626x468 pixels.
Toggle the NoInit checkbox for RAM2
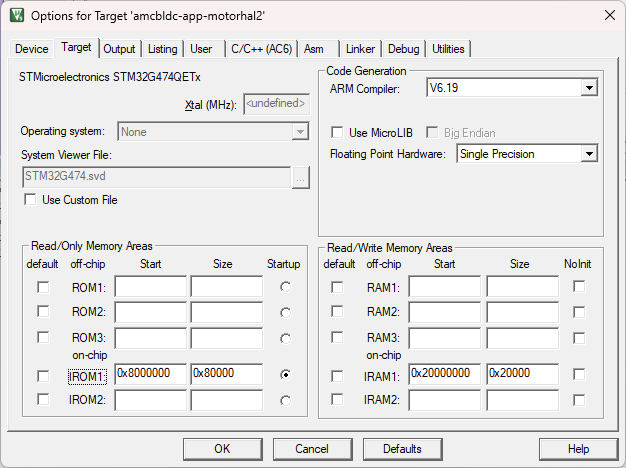click(579, 312)
